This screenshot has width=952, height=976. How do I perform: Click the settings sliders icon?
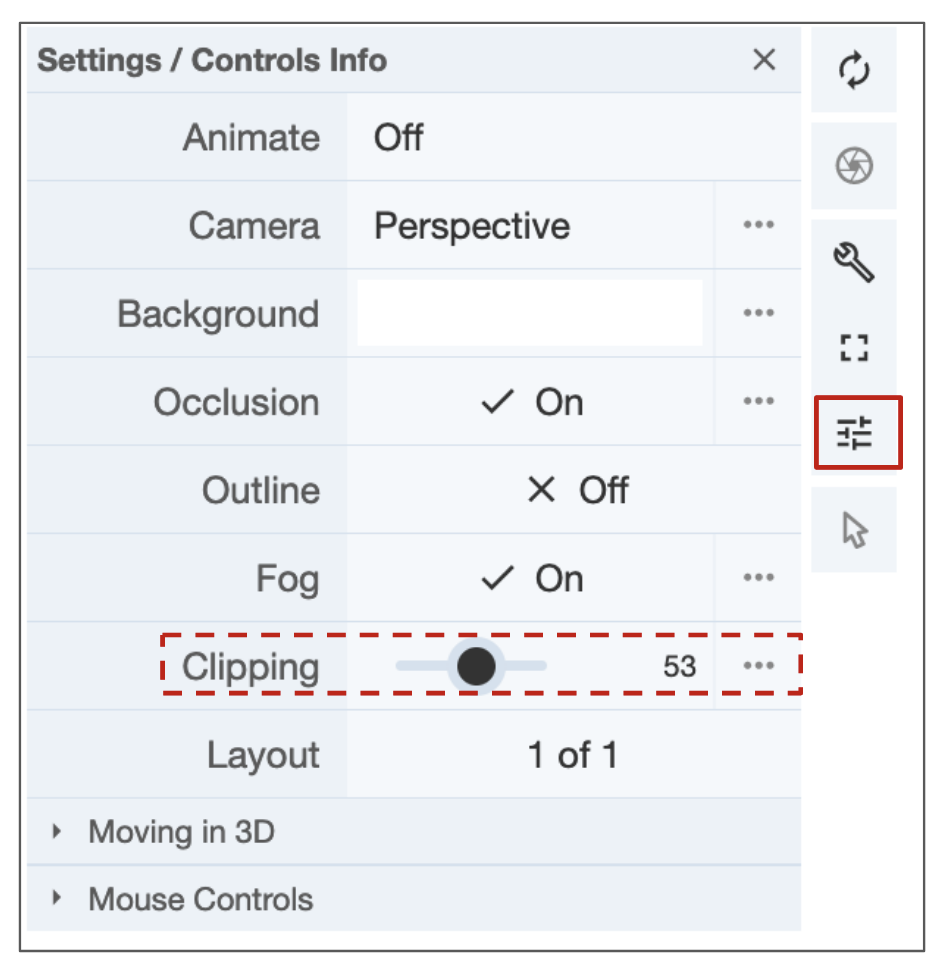coord(855,433)
